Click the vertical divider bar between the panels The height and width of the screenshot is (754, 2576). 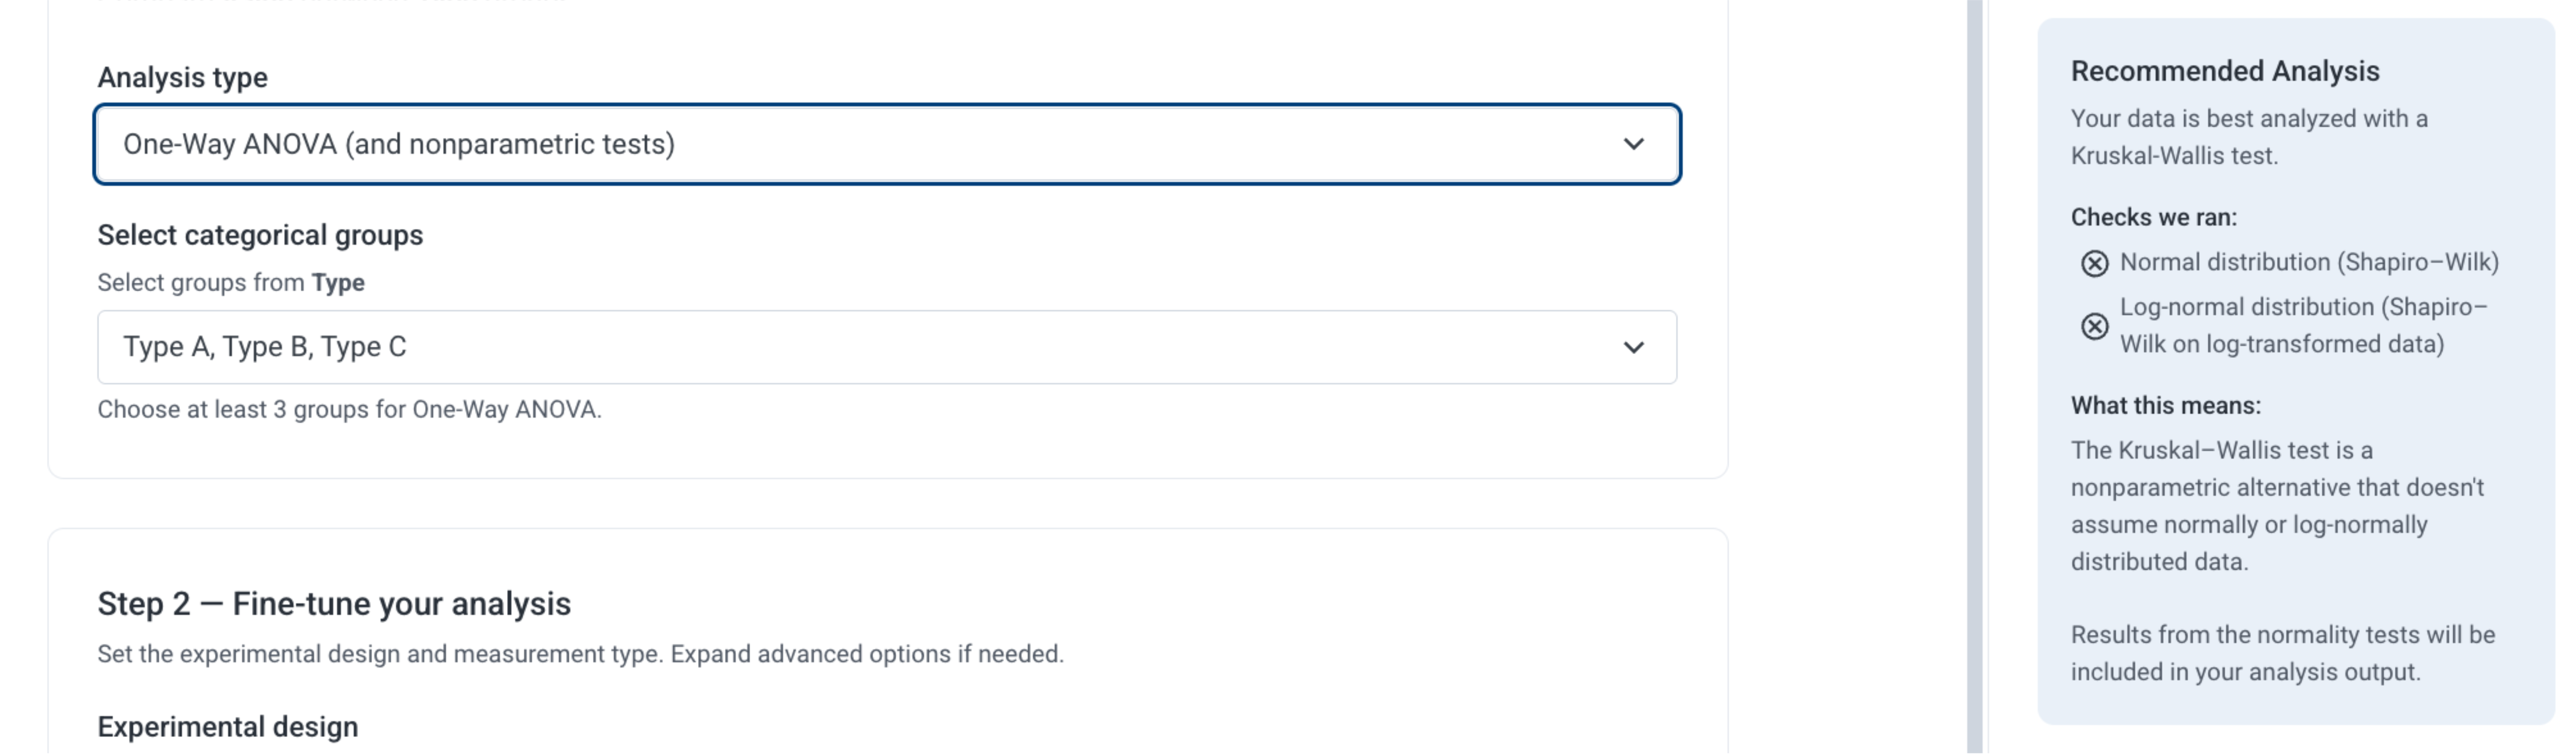[1974, 377]
